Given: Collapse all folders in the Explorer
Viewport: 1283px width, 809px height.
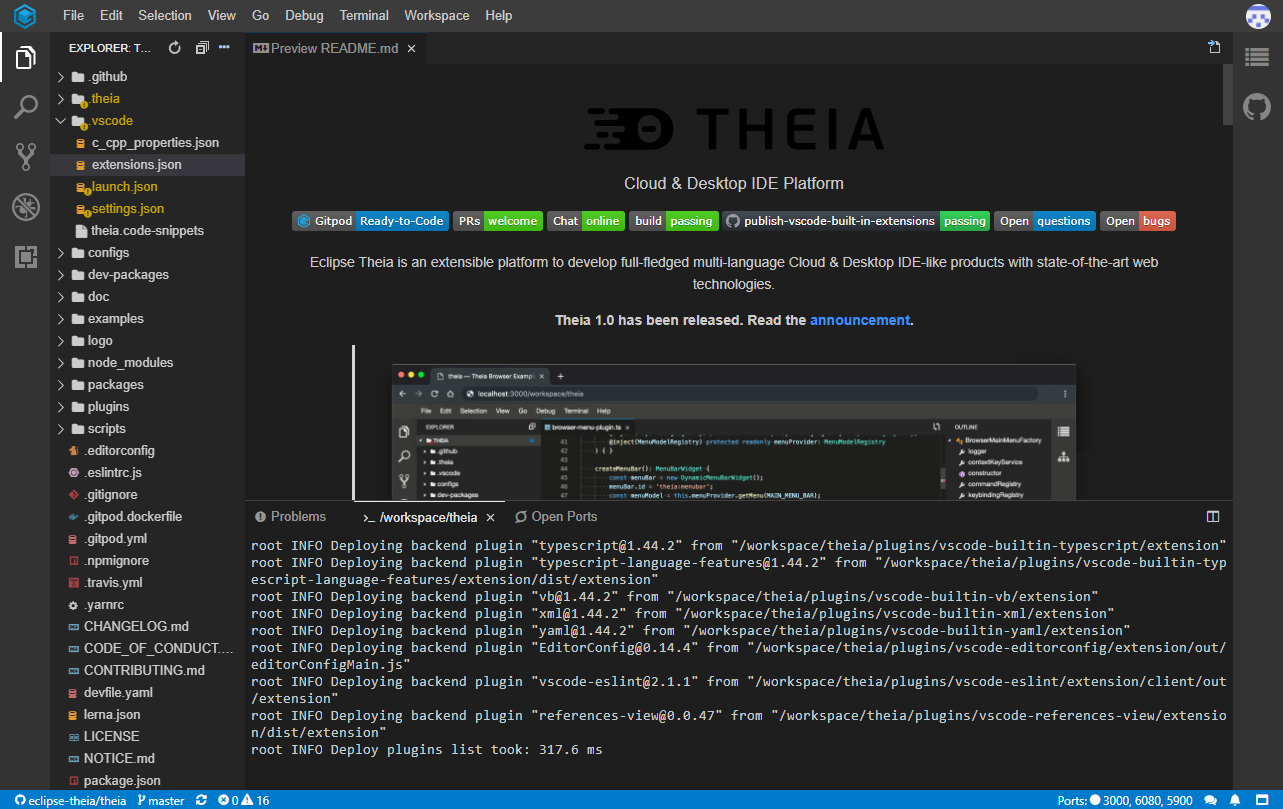Looking at the screenshot, I should (x=201, y=47).
